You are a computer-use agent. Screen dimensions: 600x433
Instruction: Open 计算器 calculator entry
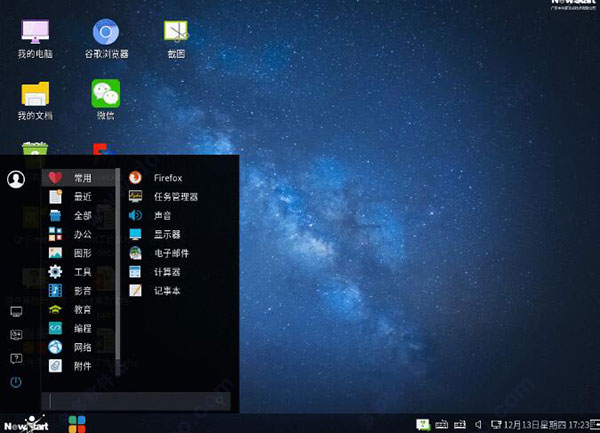(155, 272)
